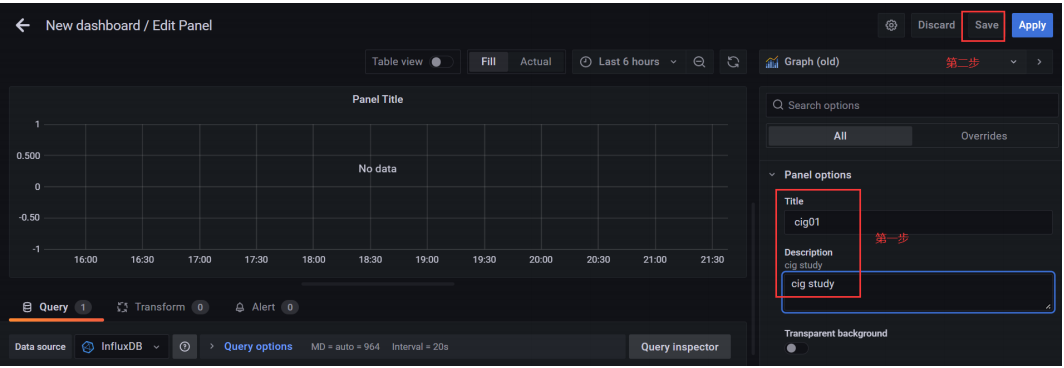Click the search magnifier icon in options
Screen dimensions: 1064x368
click(778, 105)
